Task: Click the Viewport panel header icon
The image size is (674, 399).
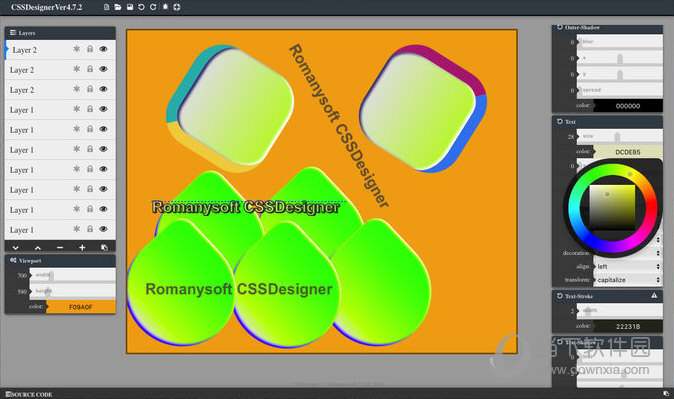Action: tap(13, 260)
